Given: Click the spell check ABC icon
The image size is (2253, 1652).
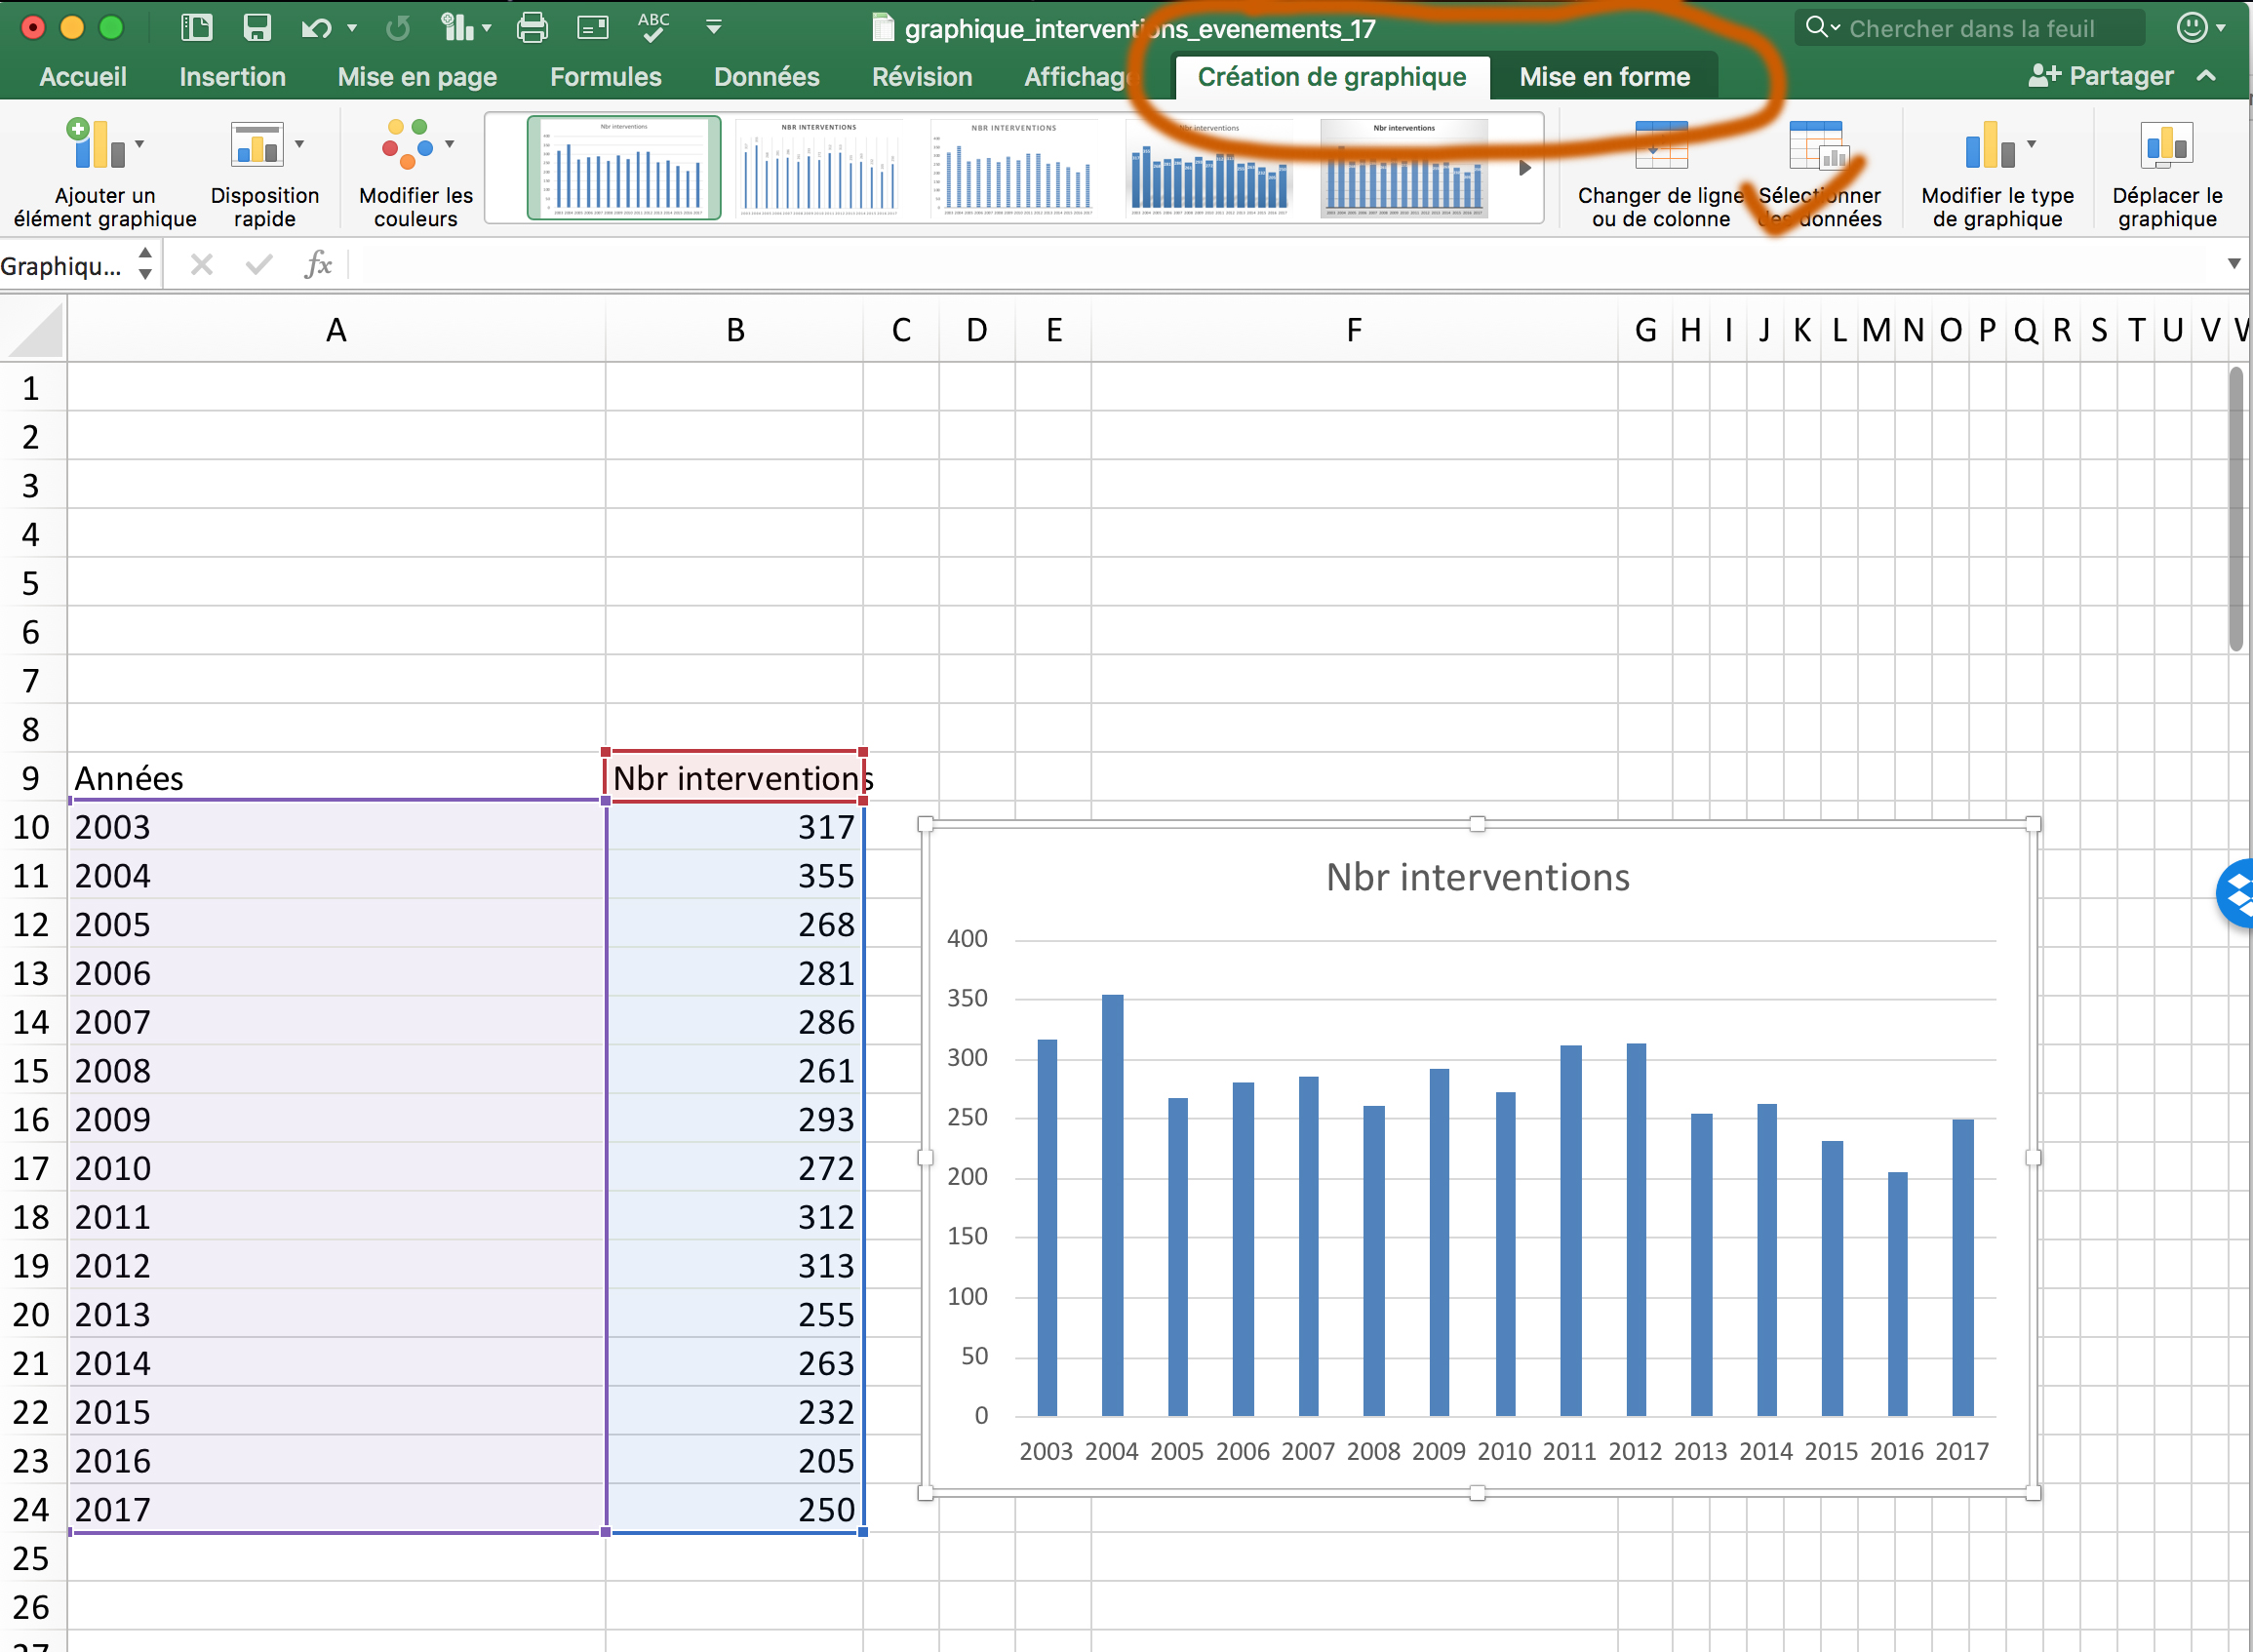Looking at the screenshot, I should coord(653,27).
